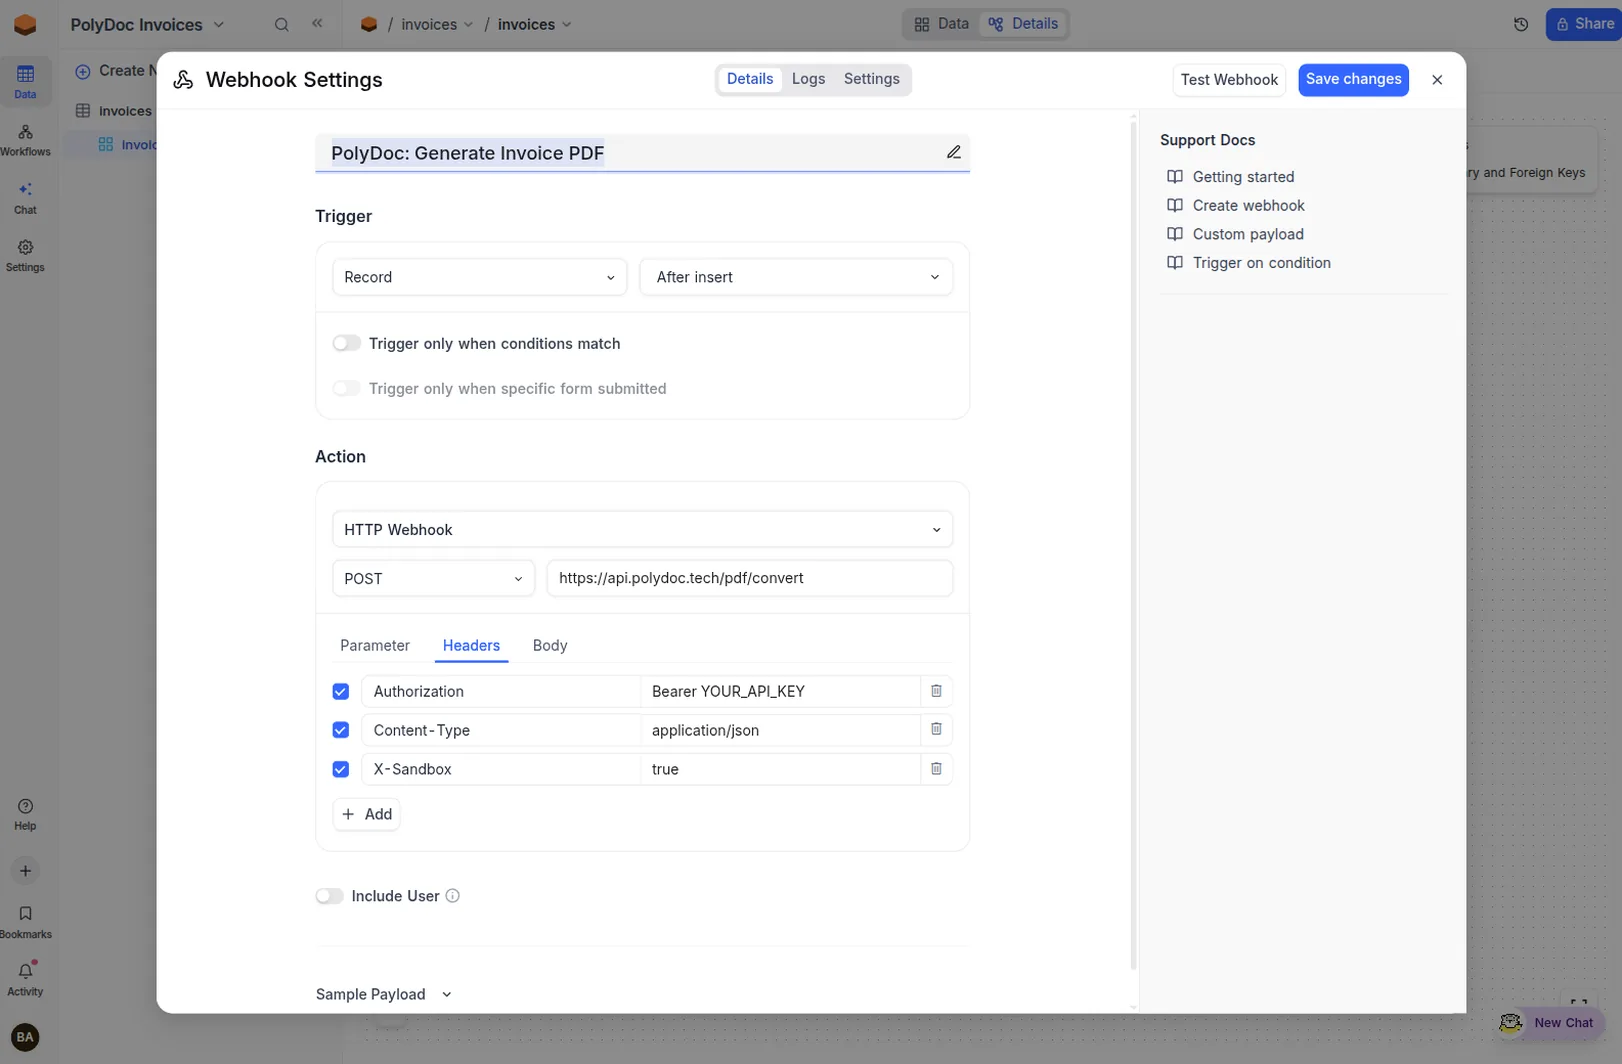Click the webhook icon beside title
The height and width of the screenshot is (1064, 1622).
pos(183,80)
